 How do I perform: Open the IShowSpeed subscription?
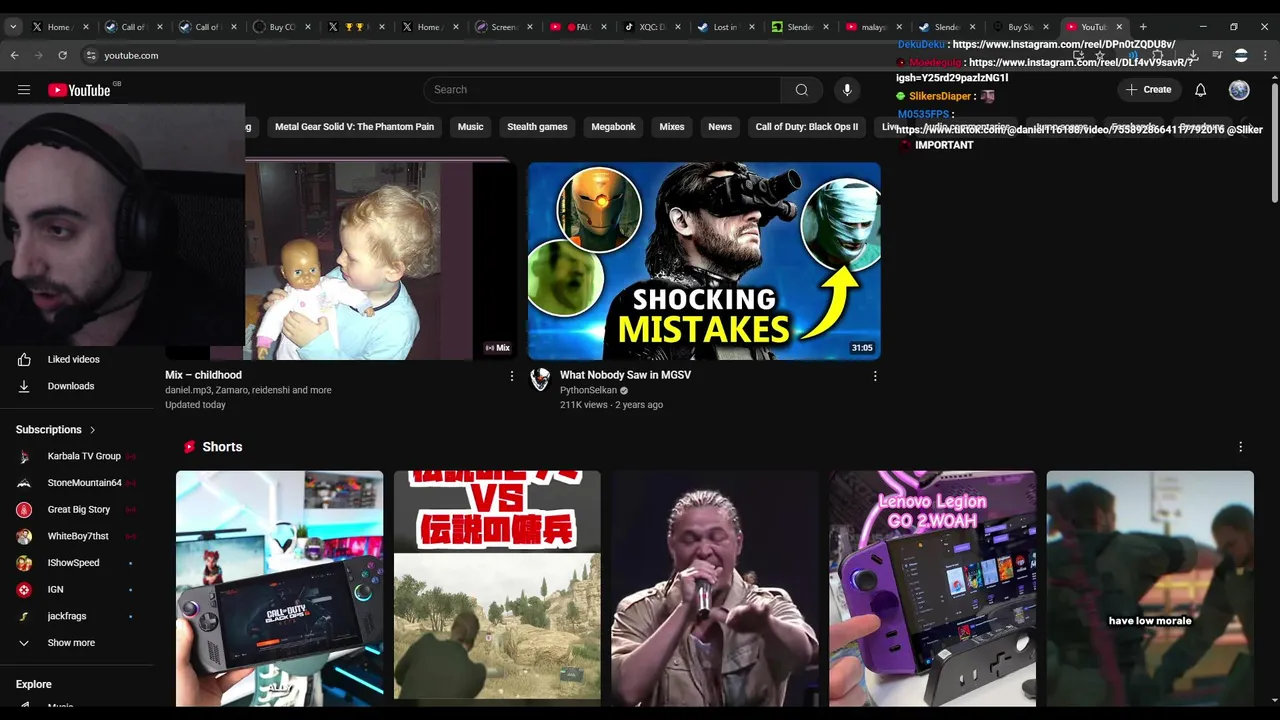coord(76,563)
